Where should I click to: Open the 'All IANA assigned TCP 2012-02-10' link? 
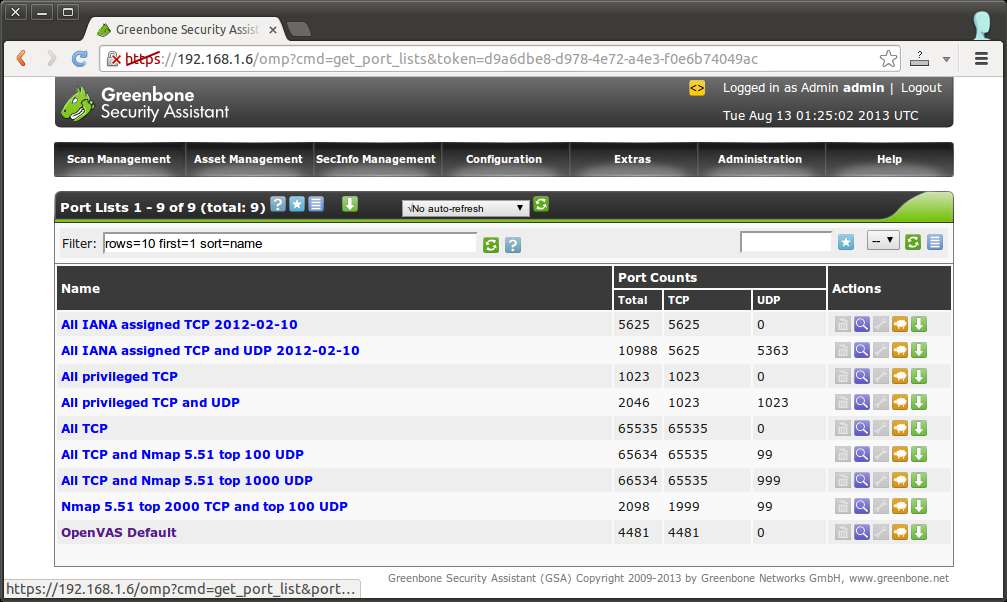pyautogui.click(x=179, y=324)
